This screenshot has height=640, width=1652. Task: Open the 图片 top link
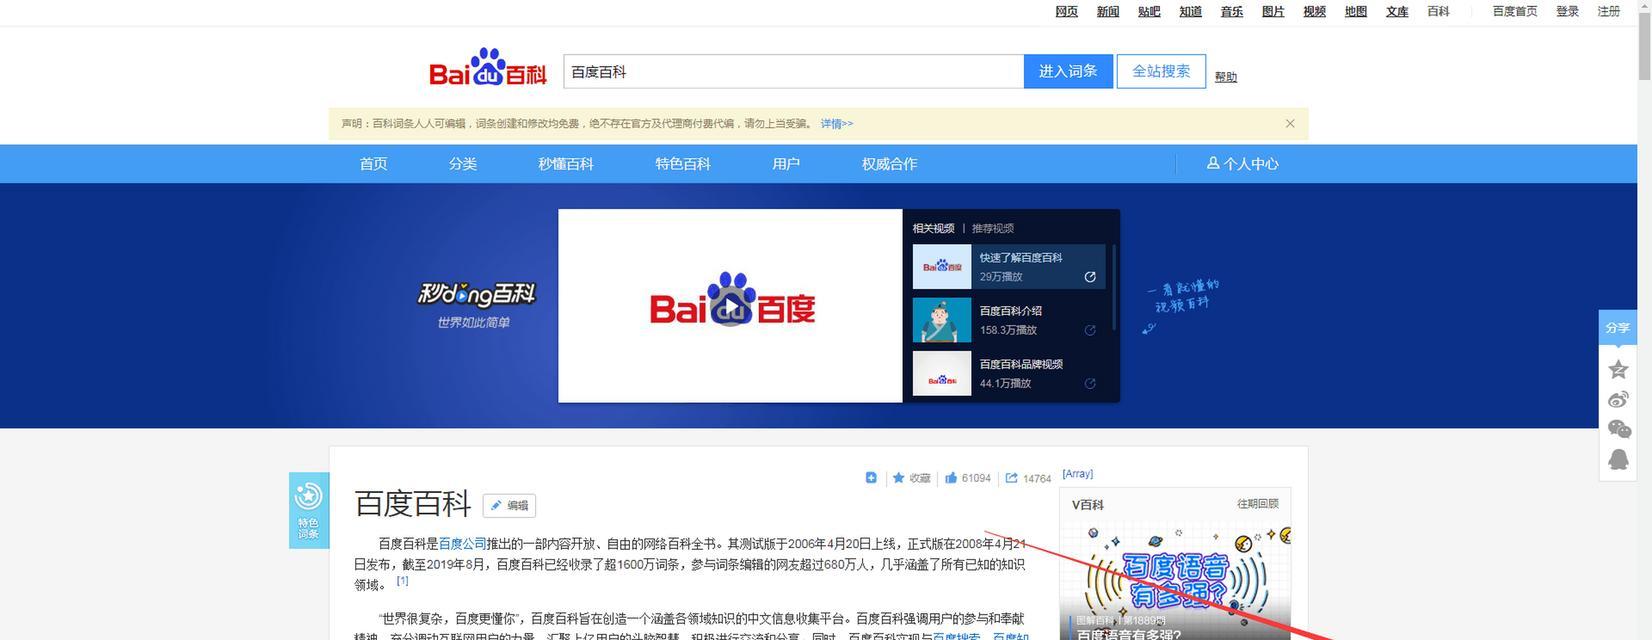click(x=1273, y=12)
